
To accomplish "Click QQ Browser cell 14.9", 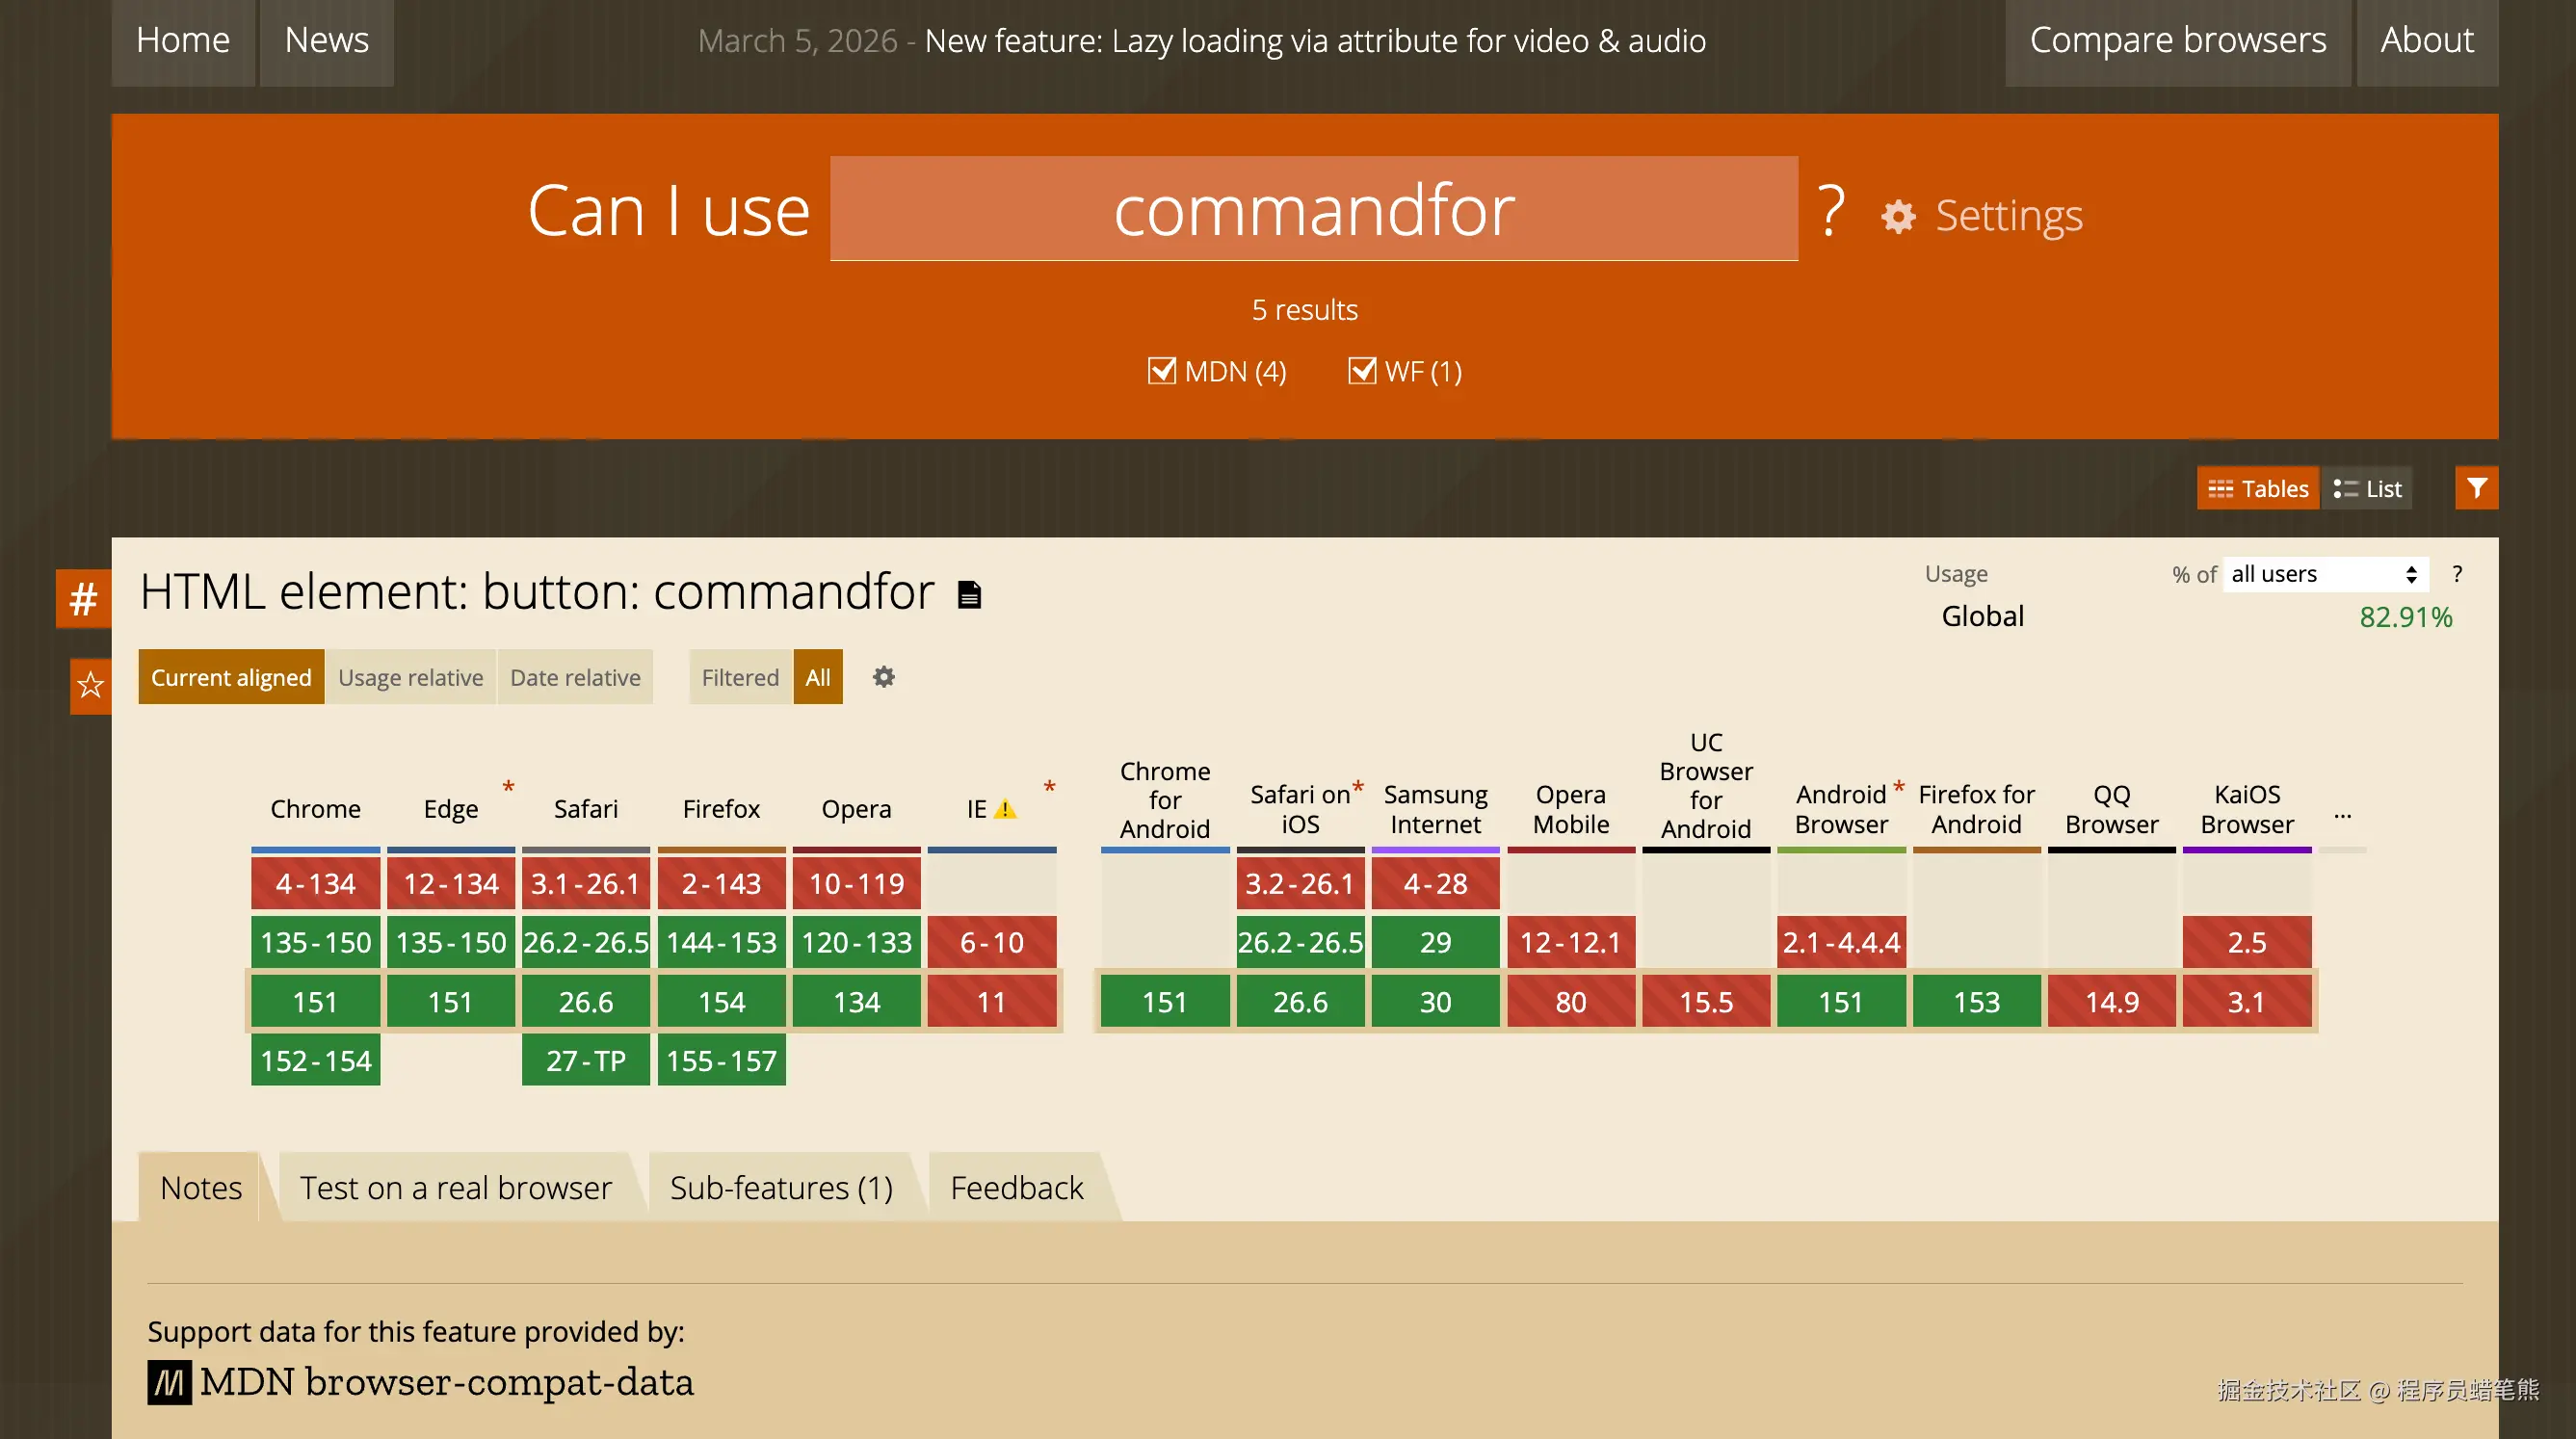I will pos(2112,1001).
